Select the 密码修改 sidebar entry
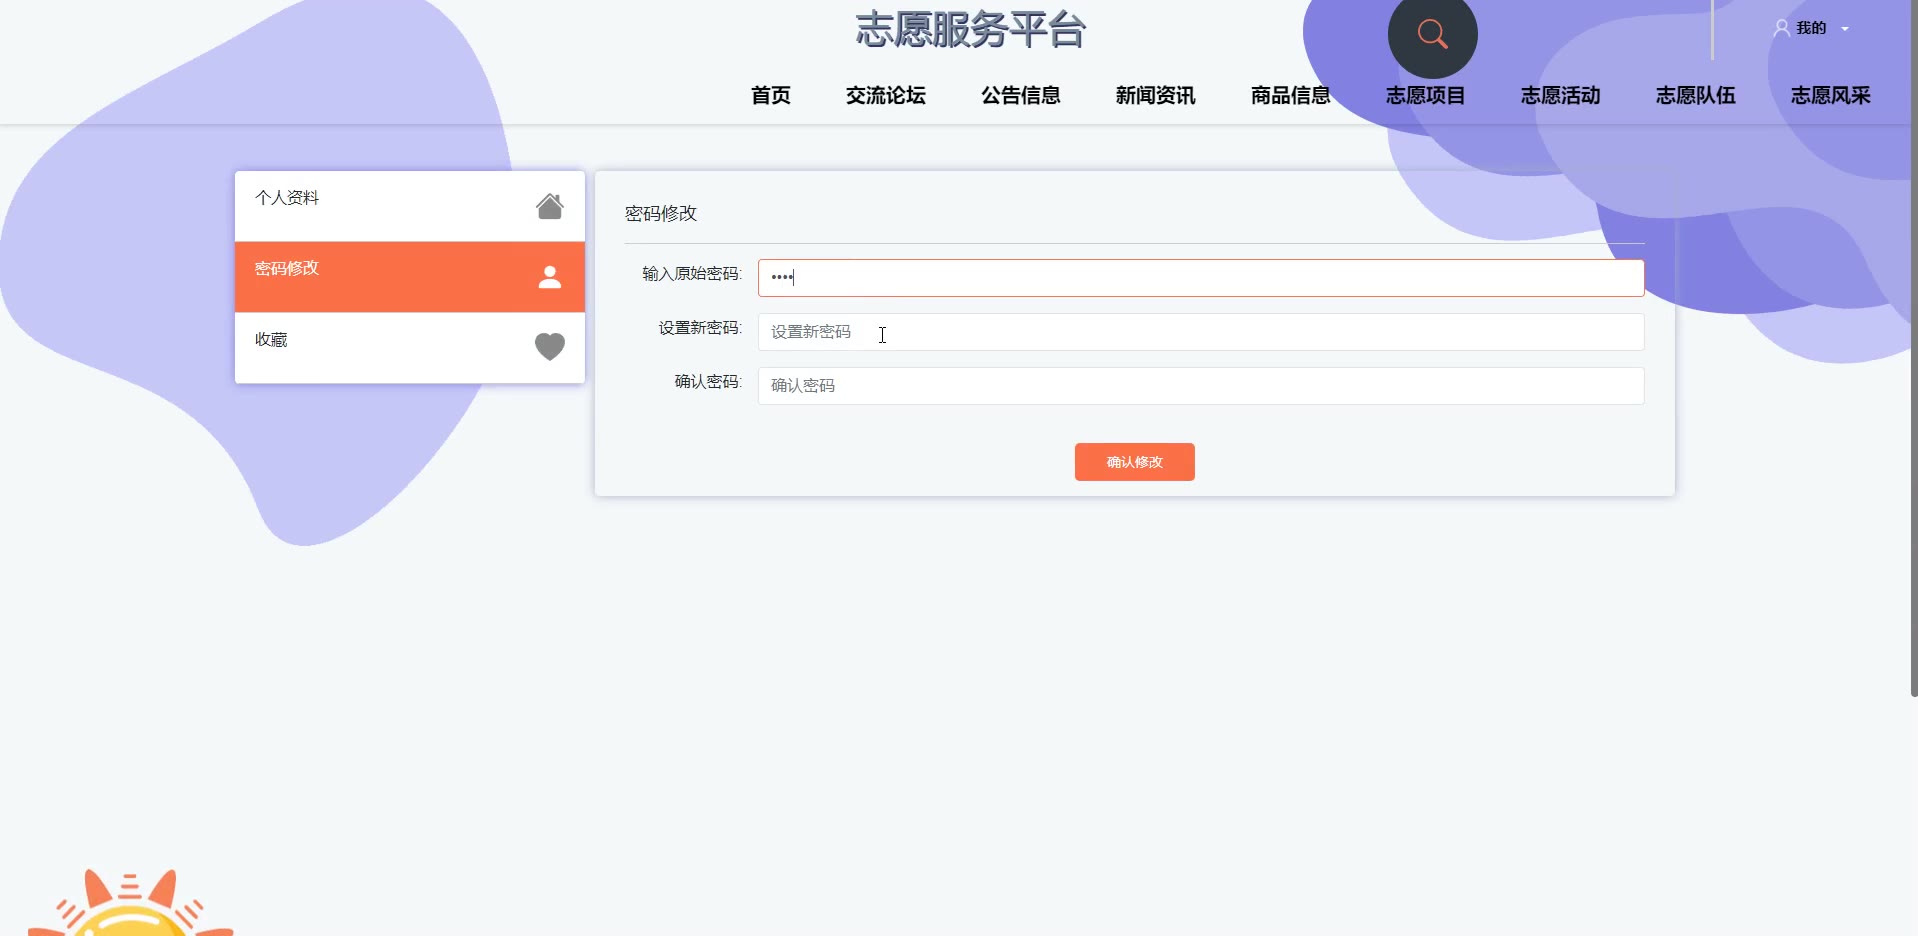 [410, 277]
